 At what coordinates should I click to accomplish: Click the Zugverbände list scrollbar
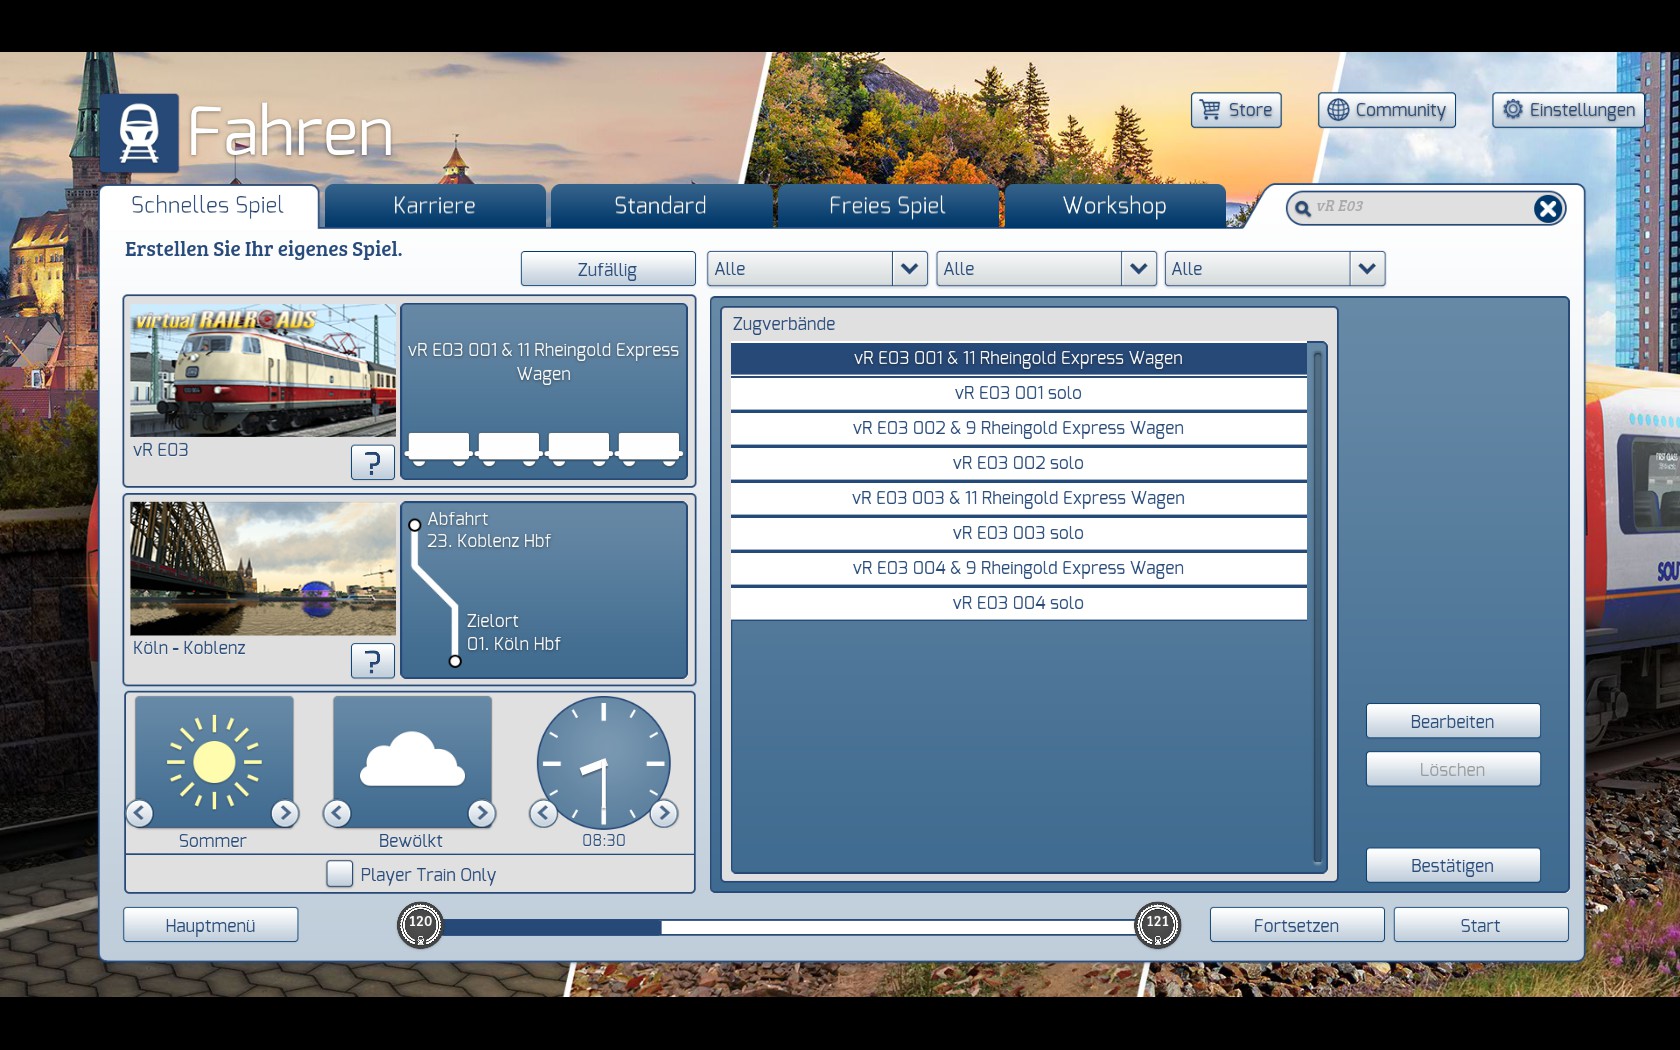tap(1318, 607)
